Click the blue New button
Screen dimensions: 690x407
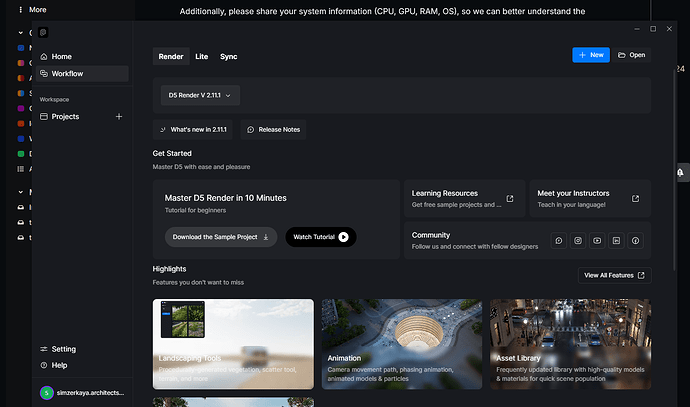tap(590, 55)
